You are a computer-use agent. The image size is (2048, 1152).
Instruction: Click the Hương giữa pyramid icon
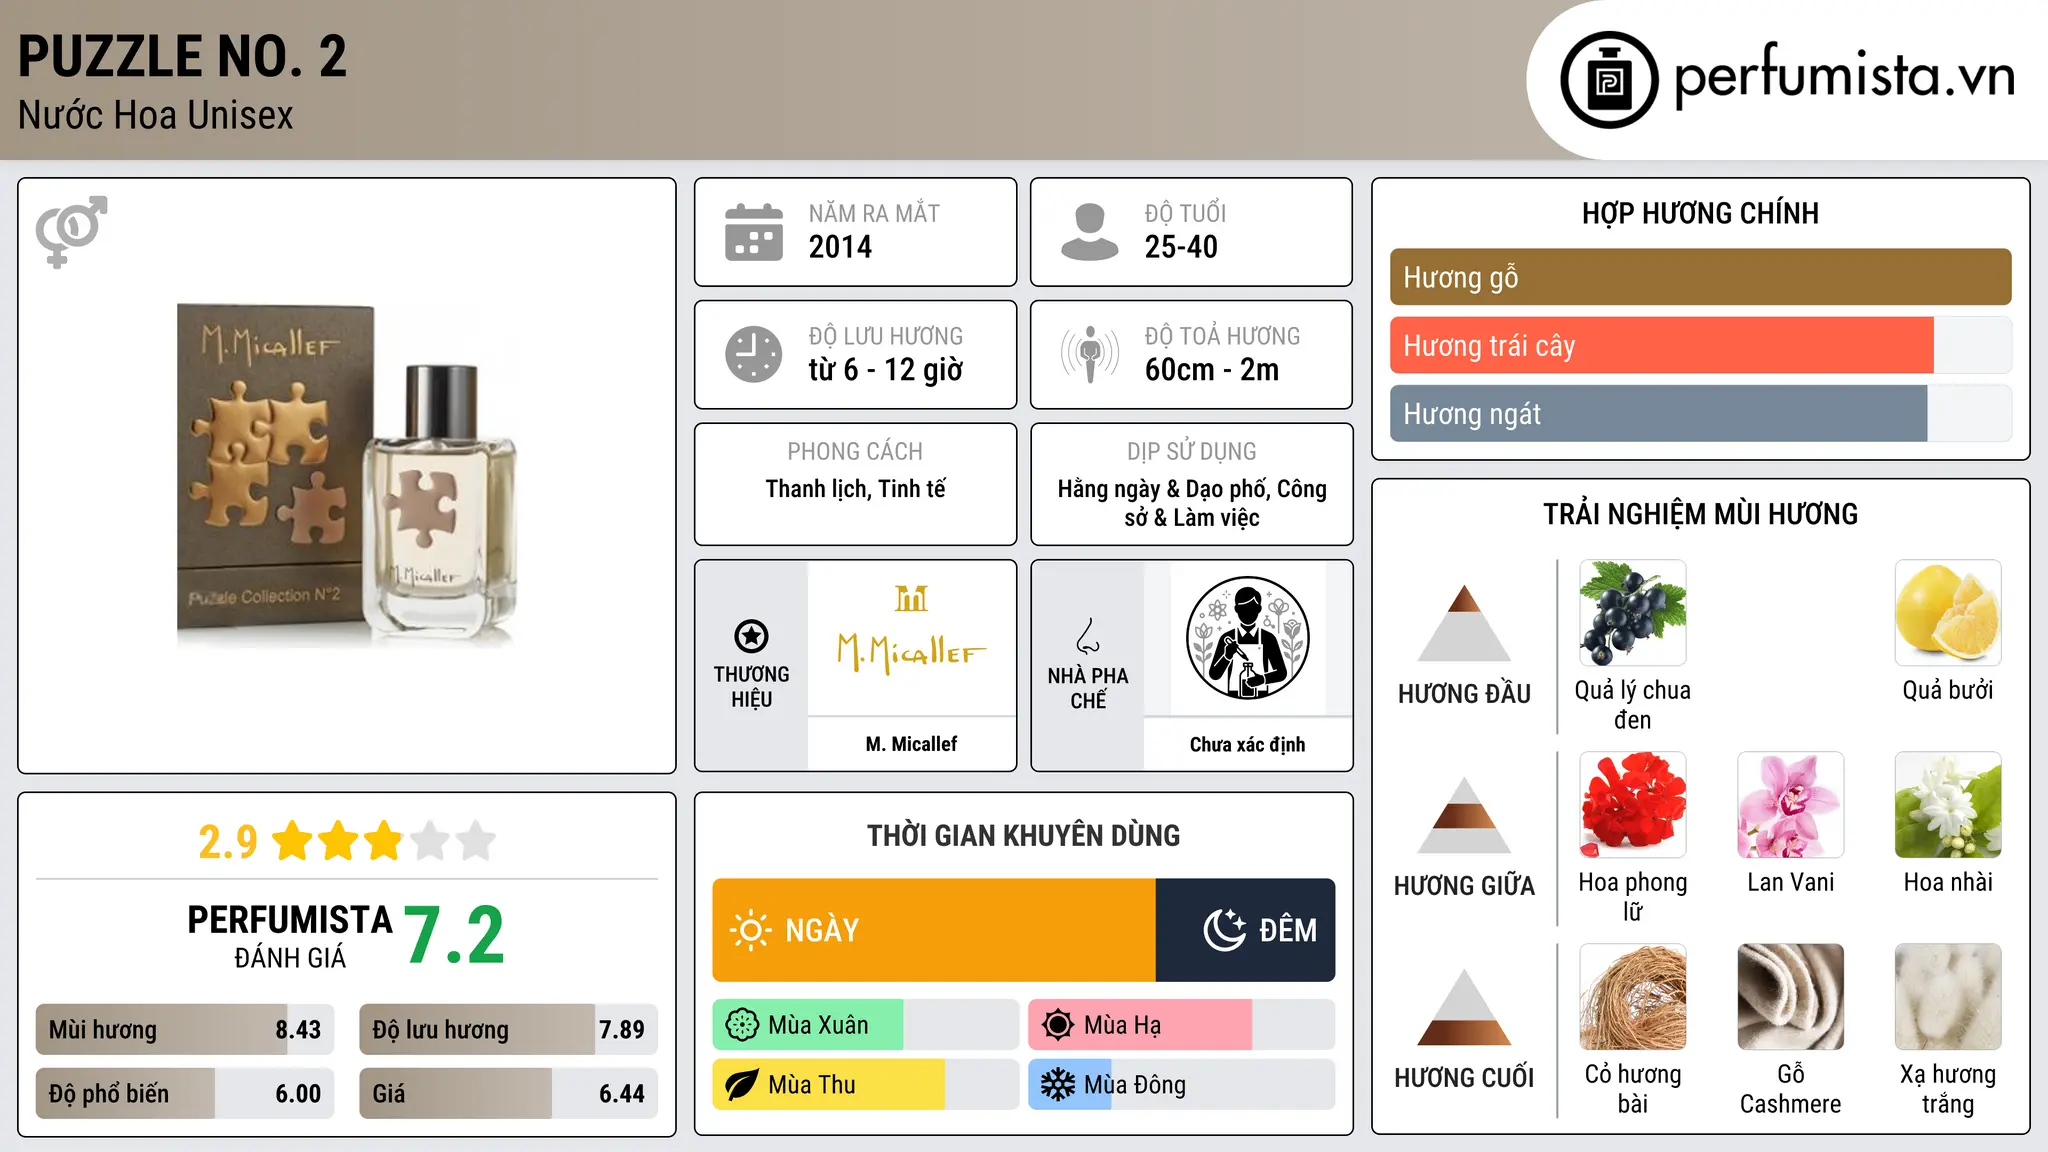tap(1464, 815)
